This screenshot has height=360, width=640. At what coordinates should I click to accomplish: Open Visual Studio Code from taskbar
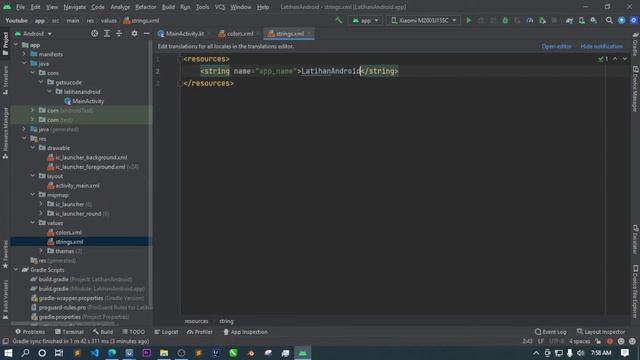[x=94, y=353]
